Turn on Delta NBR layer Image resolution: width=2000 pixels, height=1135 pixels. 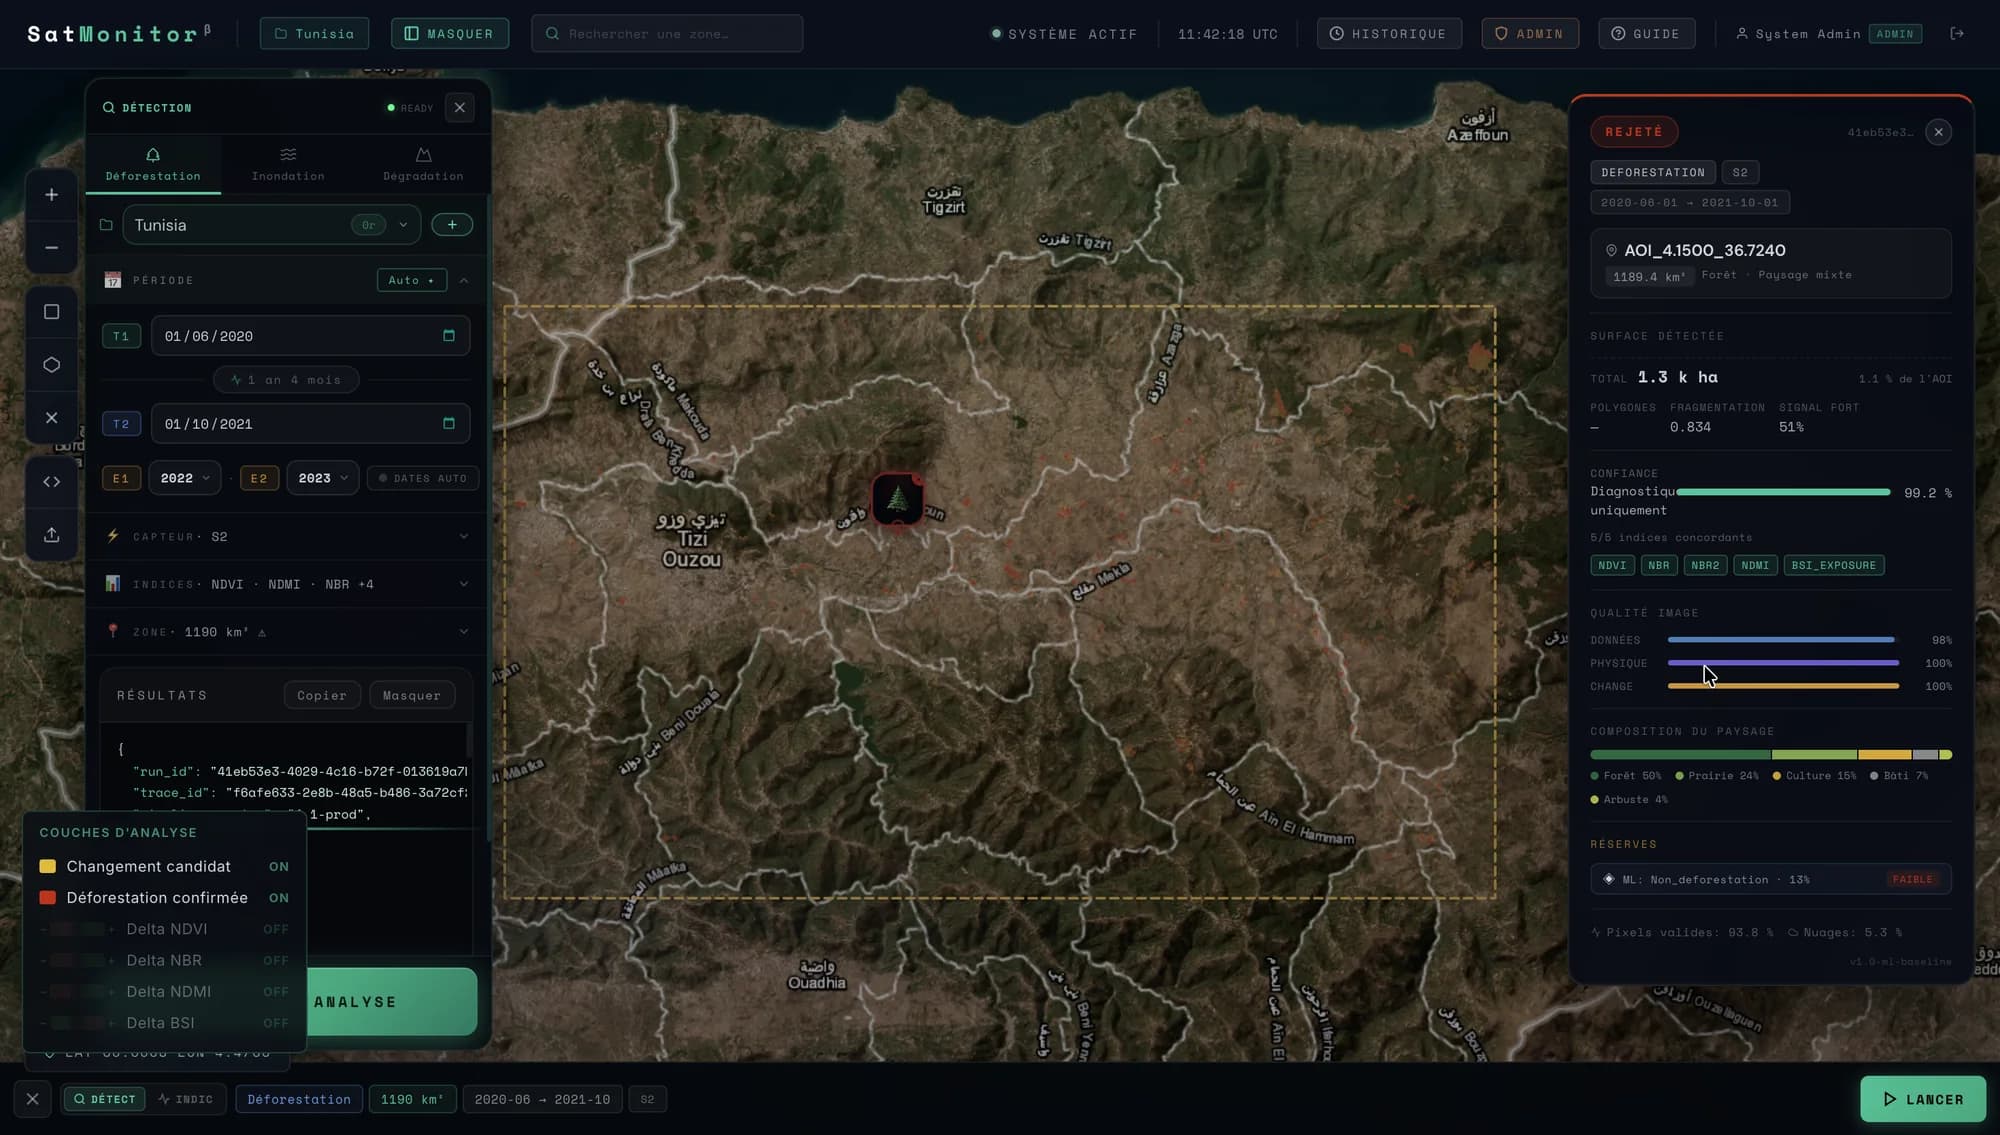click(164, 960)
